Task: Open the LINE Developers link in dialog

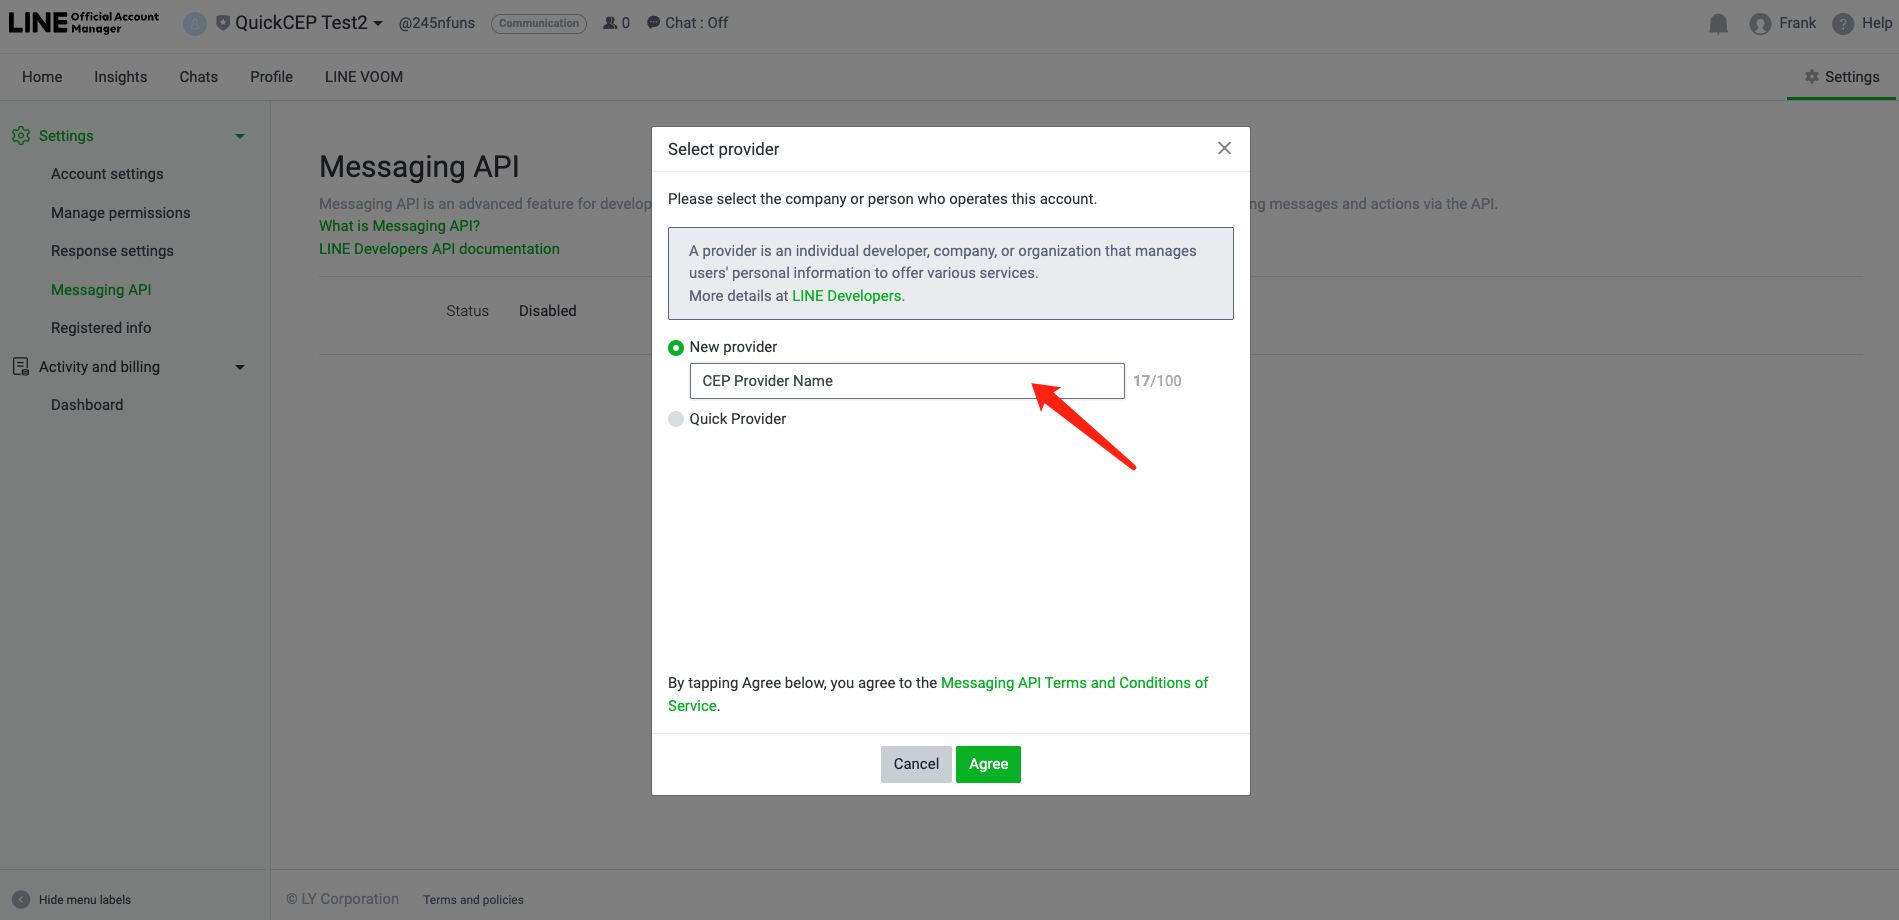Action: pos(846,296)
